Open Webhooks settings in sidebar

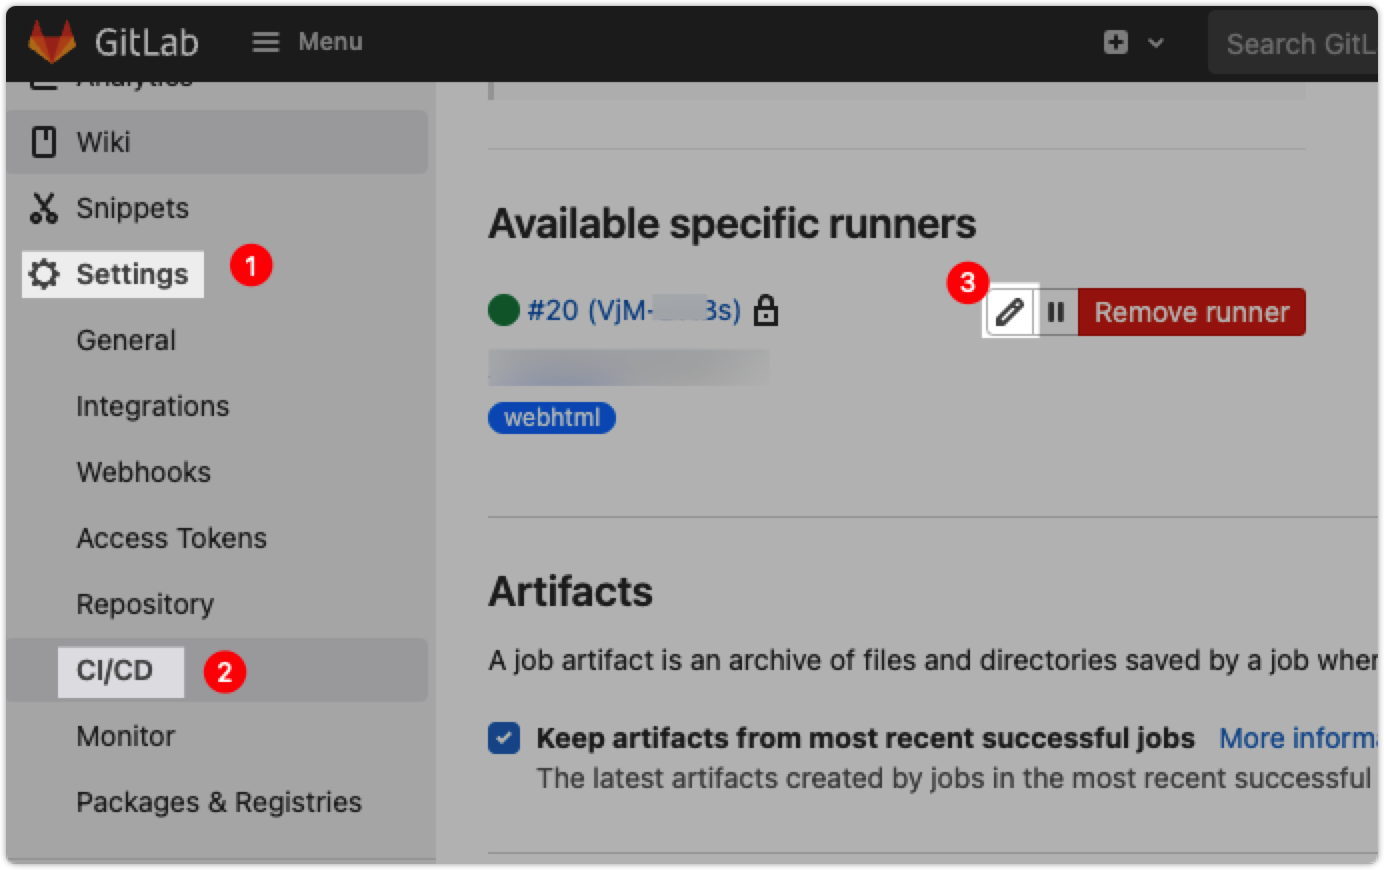(143, 472)
